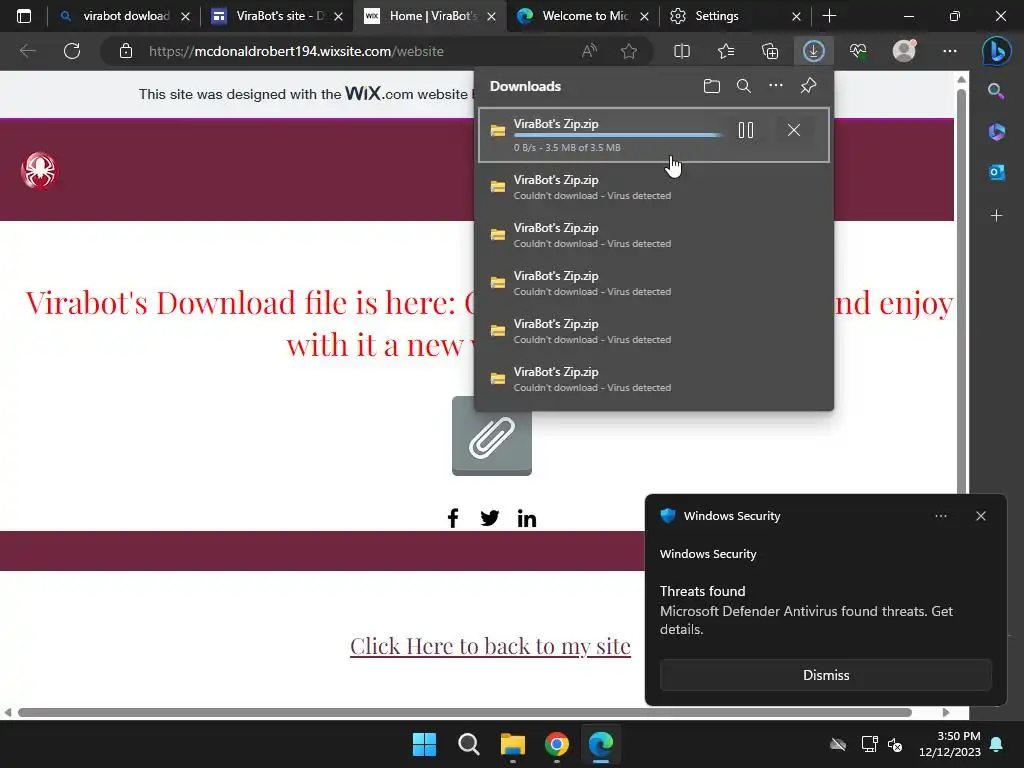Screen dimensions: 1024x768
Task: Open the Favorites list icon
Action: (726, 51)
